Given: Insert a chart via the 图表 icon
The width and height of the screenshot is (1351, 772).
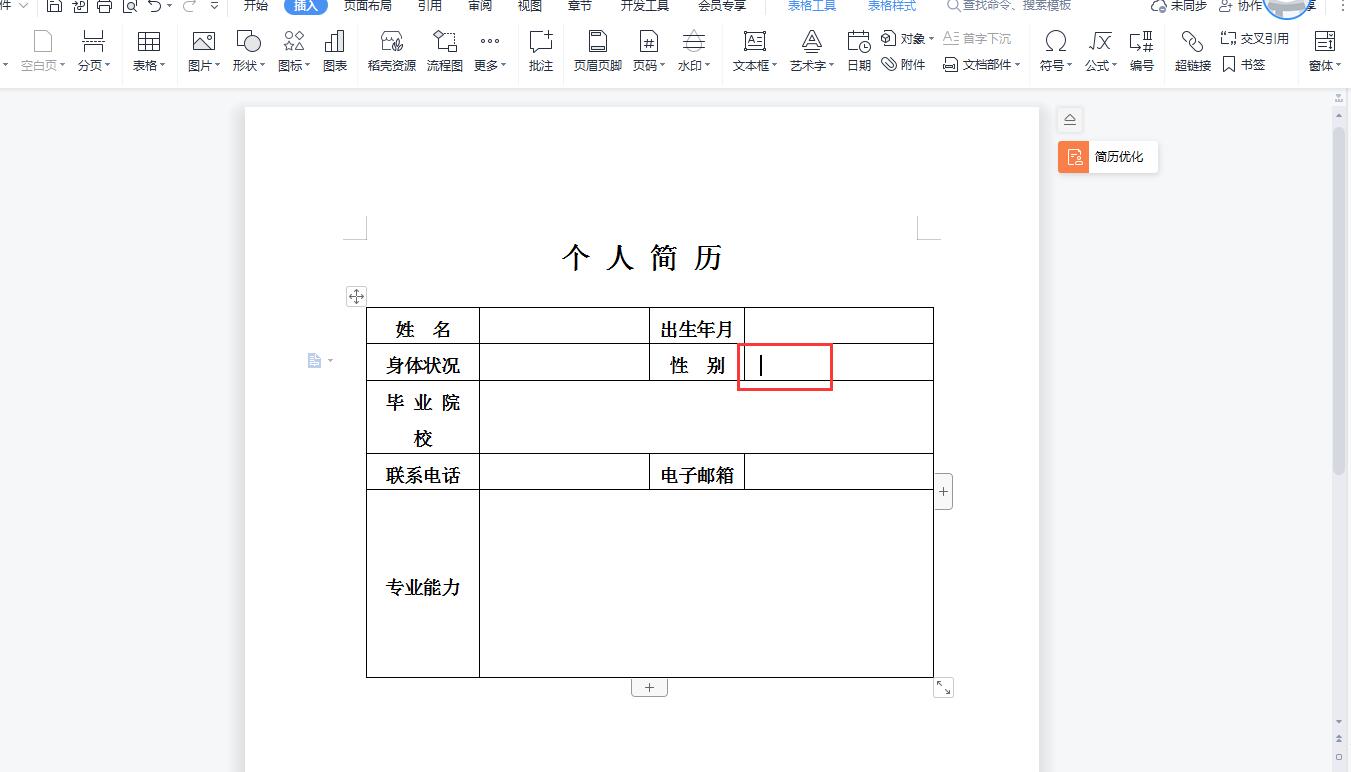Looking at the screenshot, I should coord(334,50).
